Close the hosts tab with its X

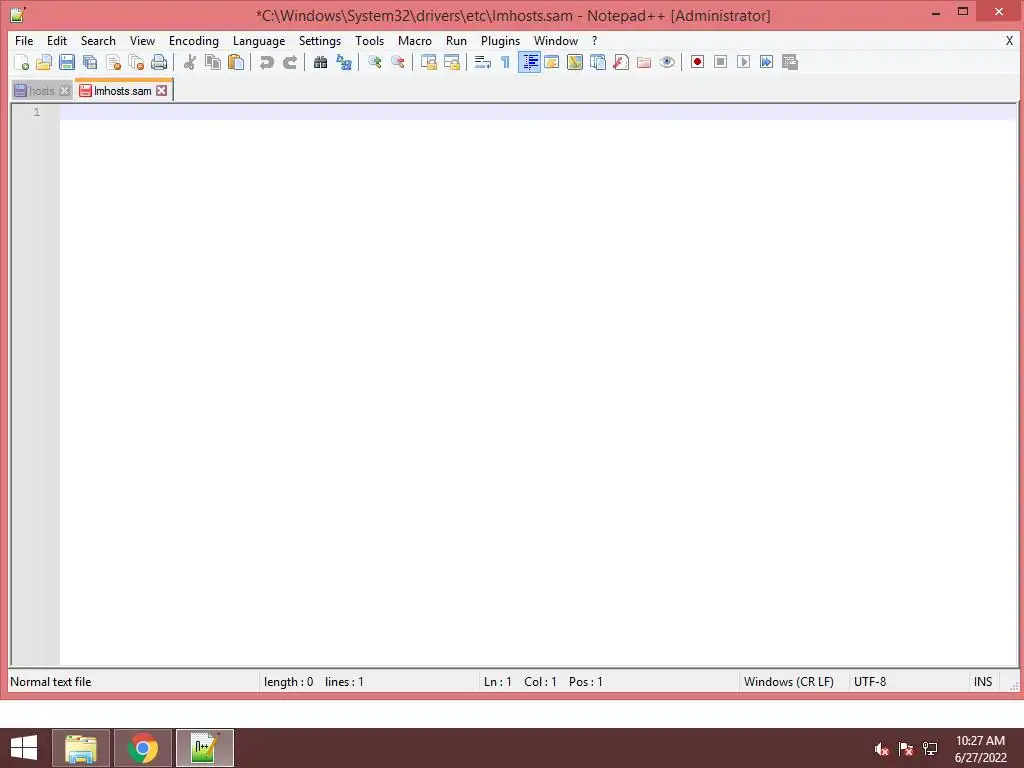65,91
